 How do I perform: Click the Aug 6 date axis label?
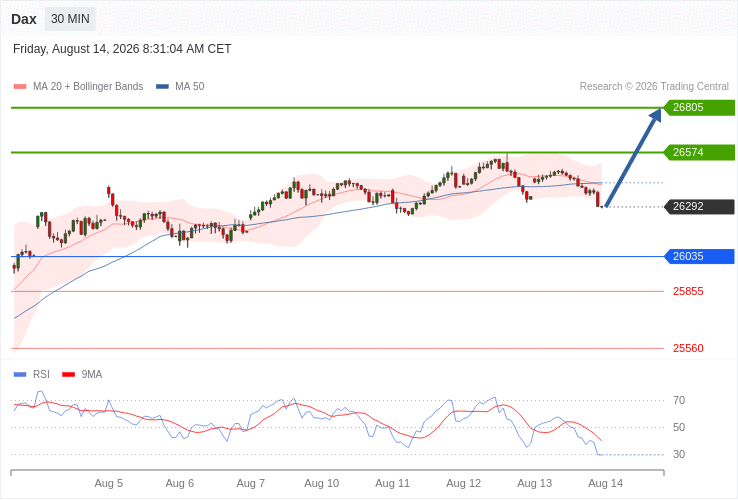click(x=180, y=484)
